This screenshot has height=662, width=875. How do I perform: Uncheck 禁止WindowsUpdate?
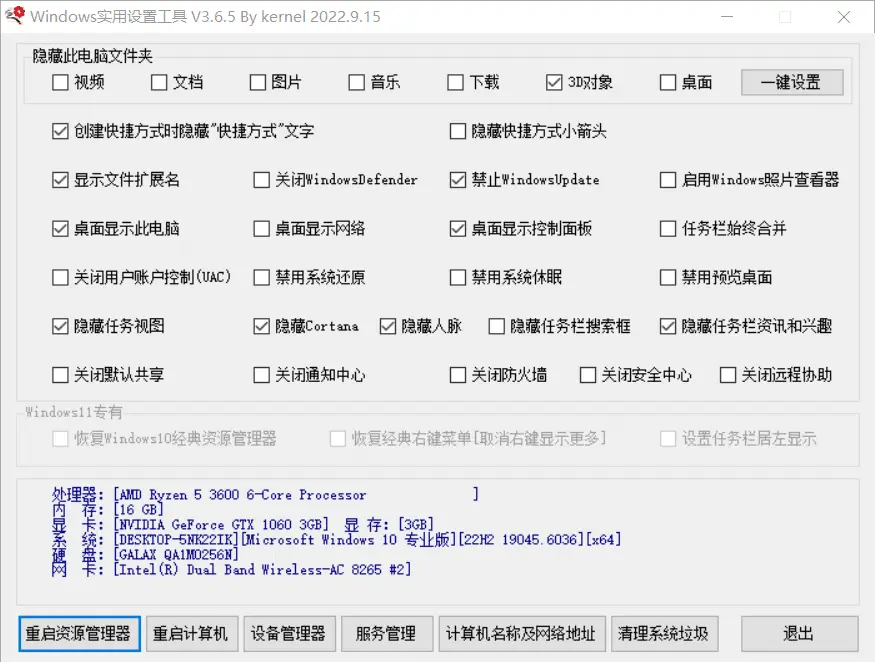click(458, 180)
